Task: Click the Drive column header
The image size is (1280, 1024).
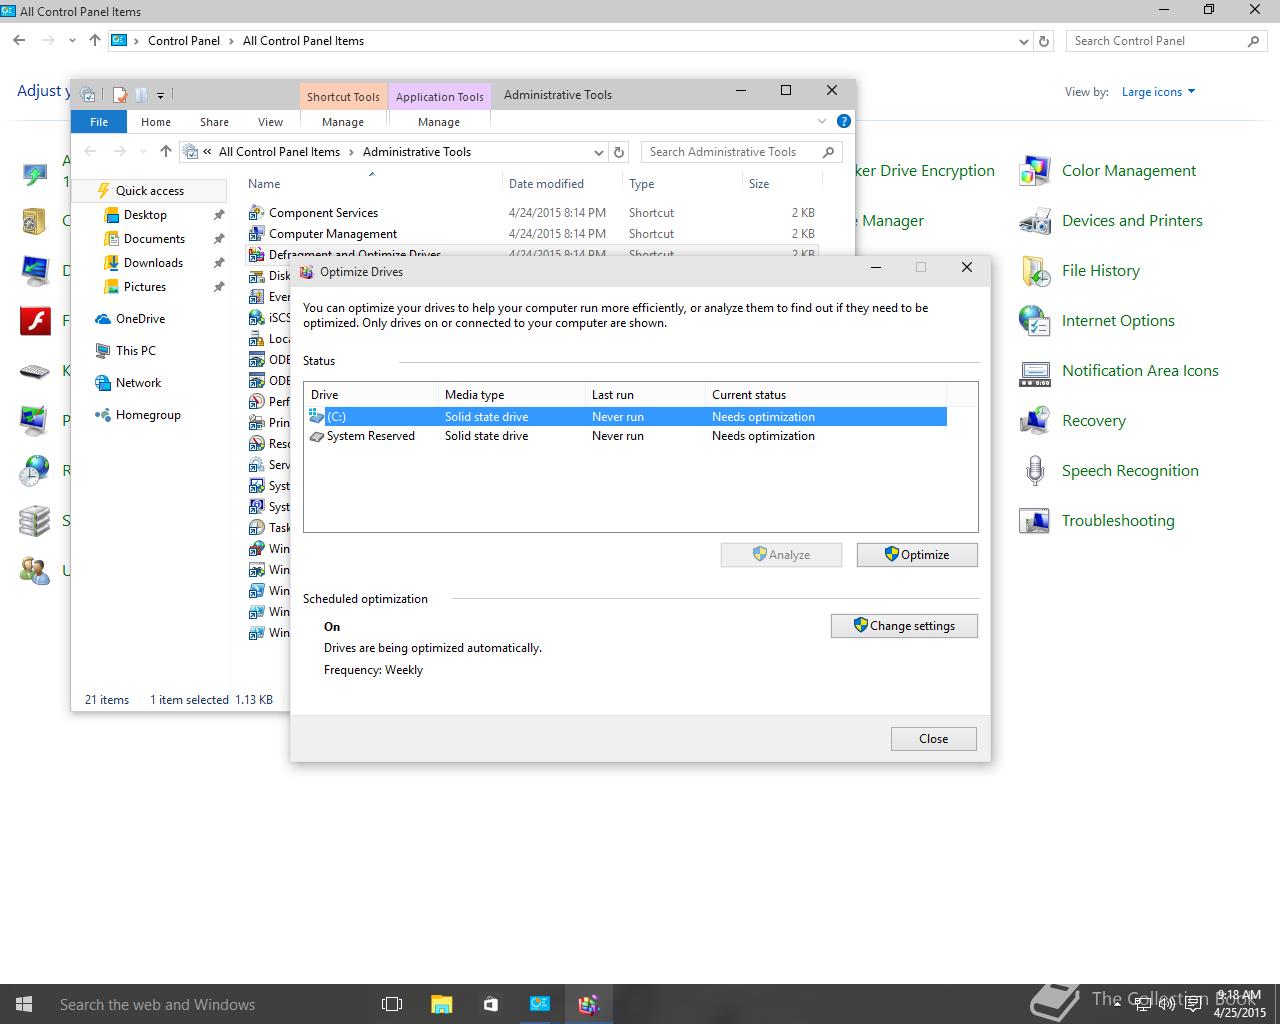Action: pyautogui.click(x=371, y=395)
